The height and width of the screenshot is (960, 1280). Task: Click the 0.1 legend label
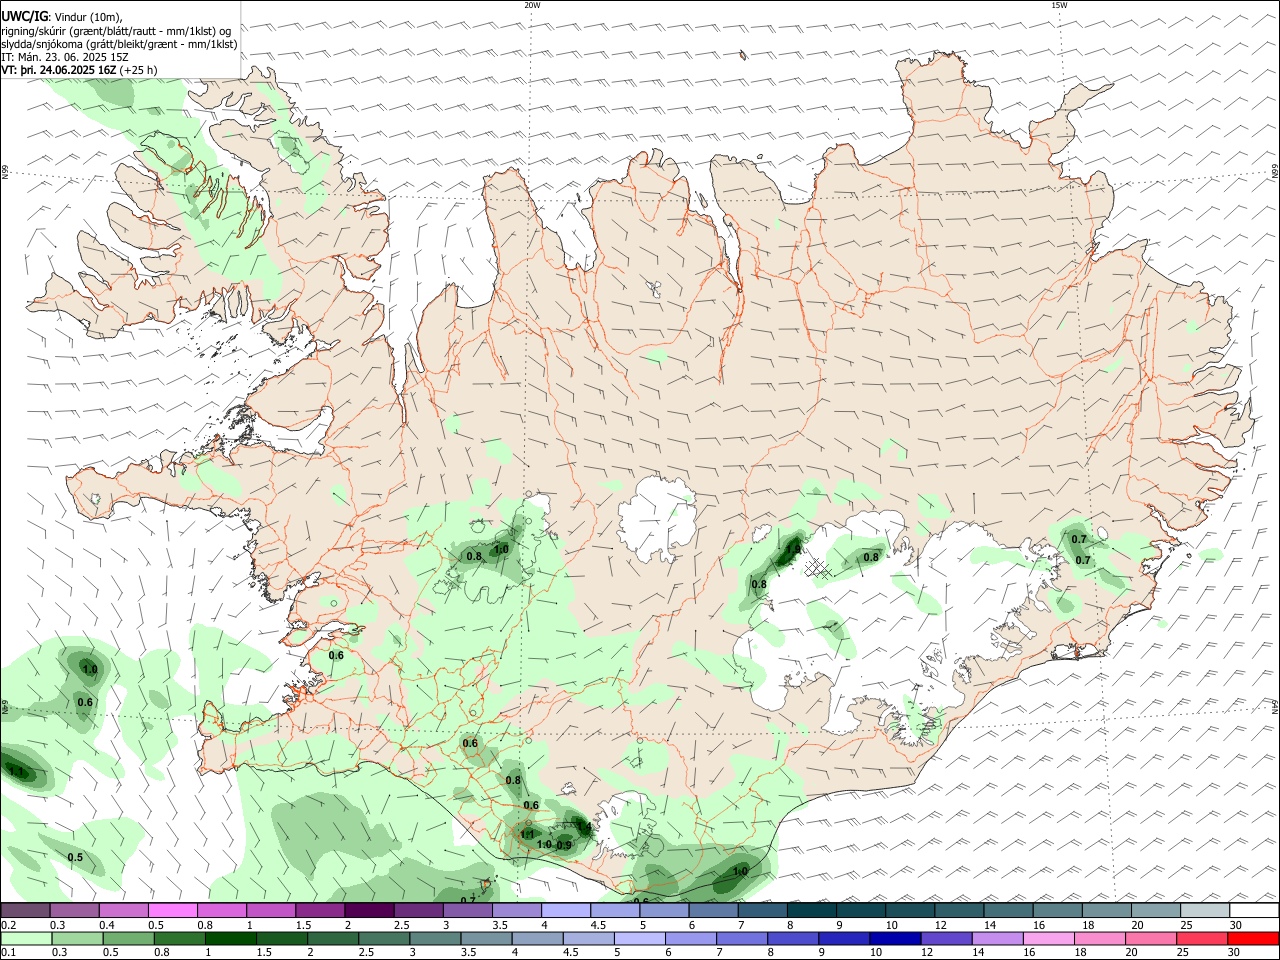click(8, 953)
